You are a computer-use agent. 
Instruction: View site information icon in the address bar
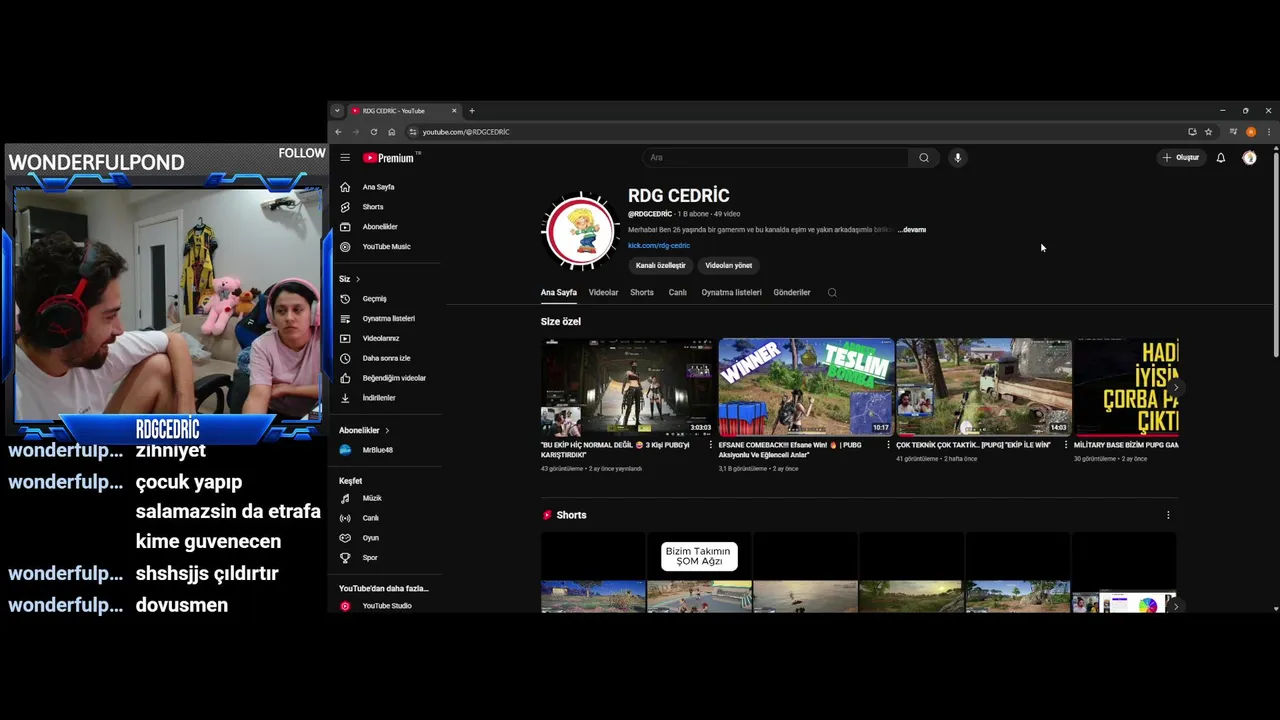point(413,132)
